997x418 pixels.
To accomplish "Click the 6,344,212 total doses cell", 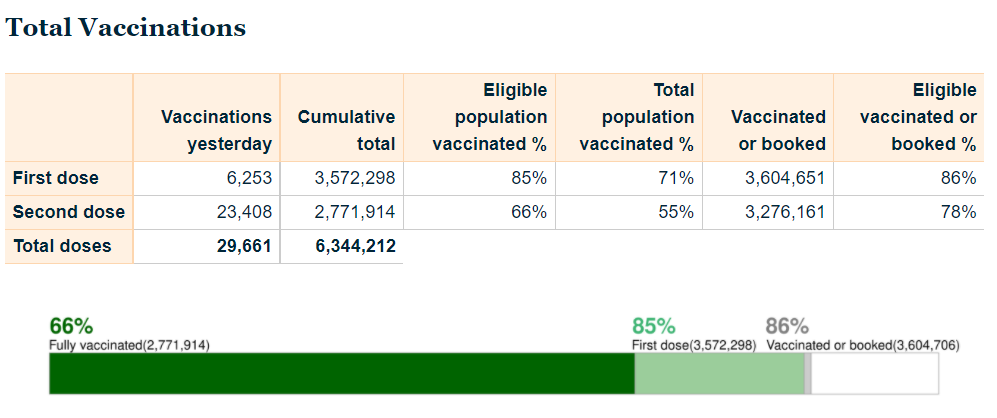I will click(x=354, y=246).
